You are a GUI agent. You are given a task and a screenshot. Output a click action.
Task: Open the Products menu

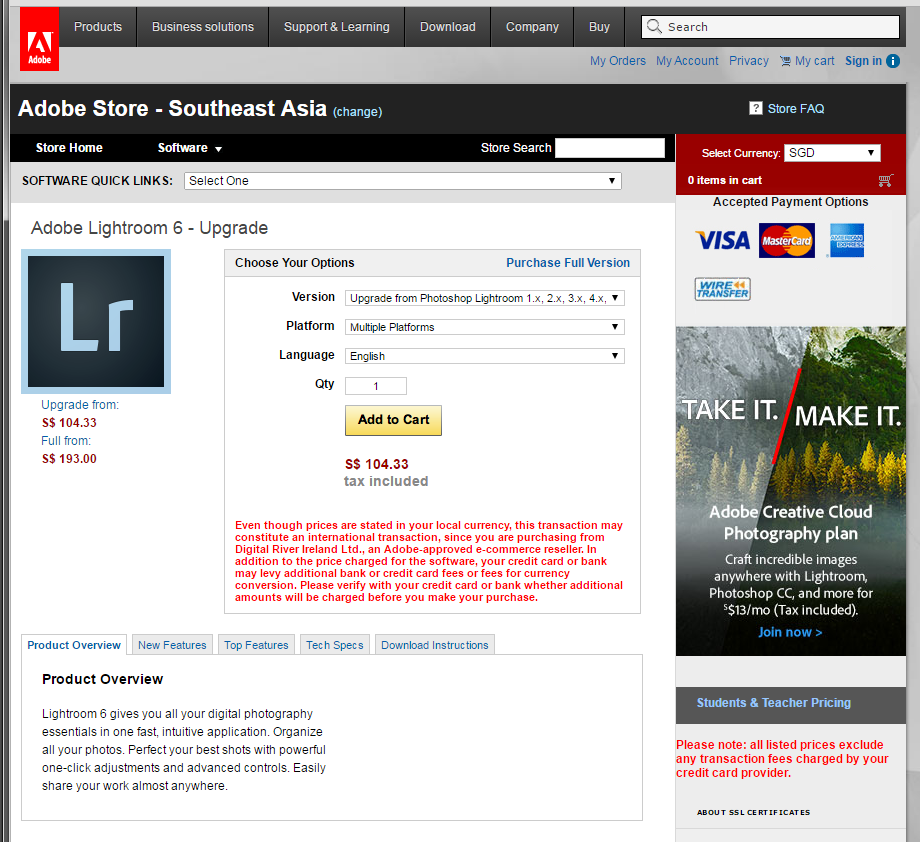pyautogui.click(x=98, y=27)
